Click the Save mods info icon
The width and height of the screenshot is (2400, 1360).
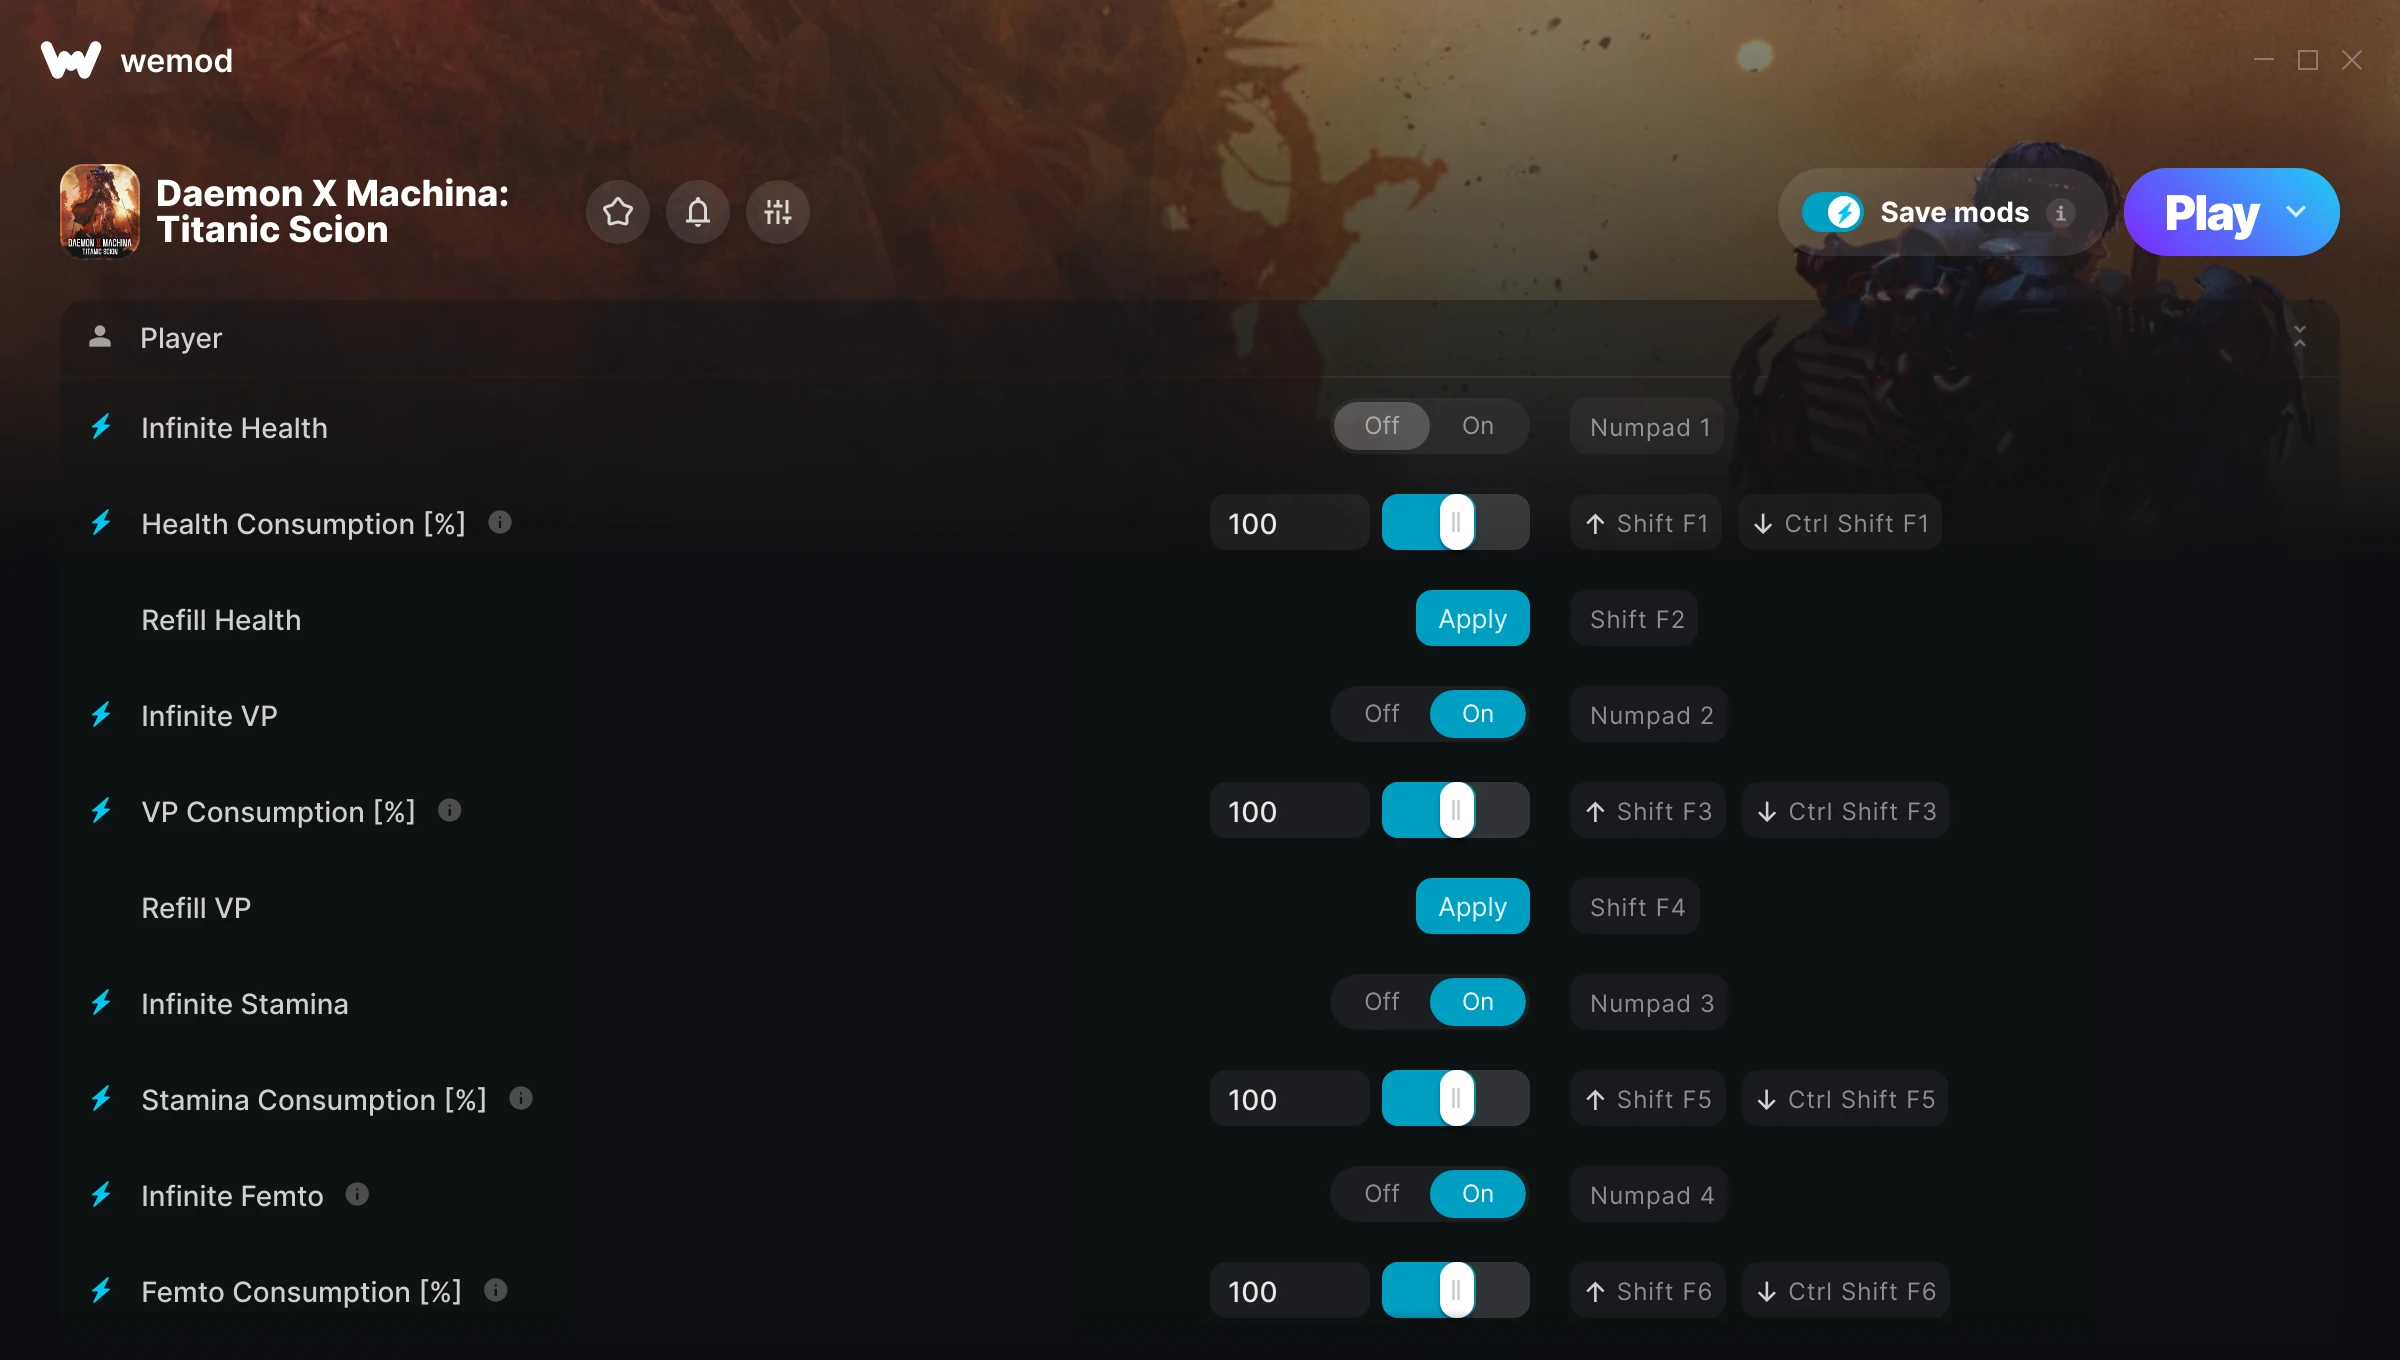click(2060, 212)
